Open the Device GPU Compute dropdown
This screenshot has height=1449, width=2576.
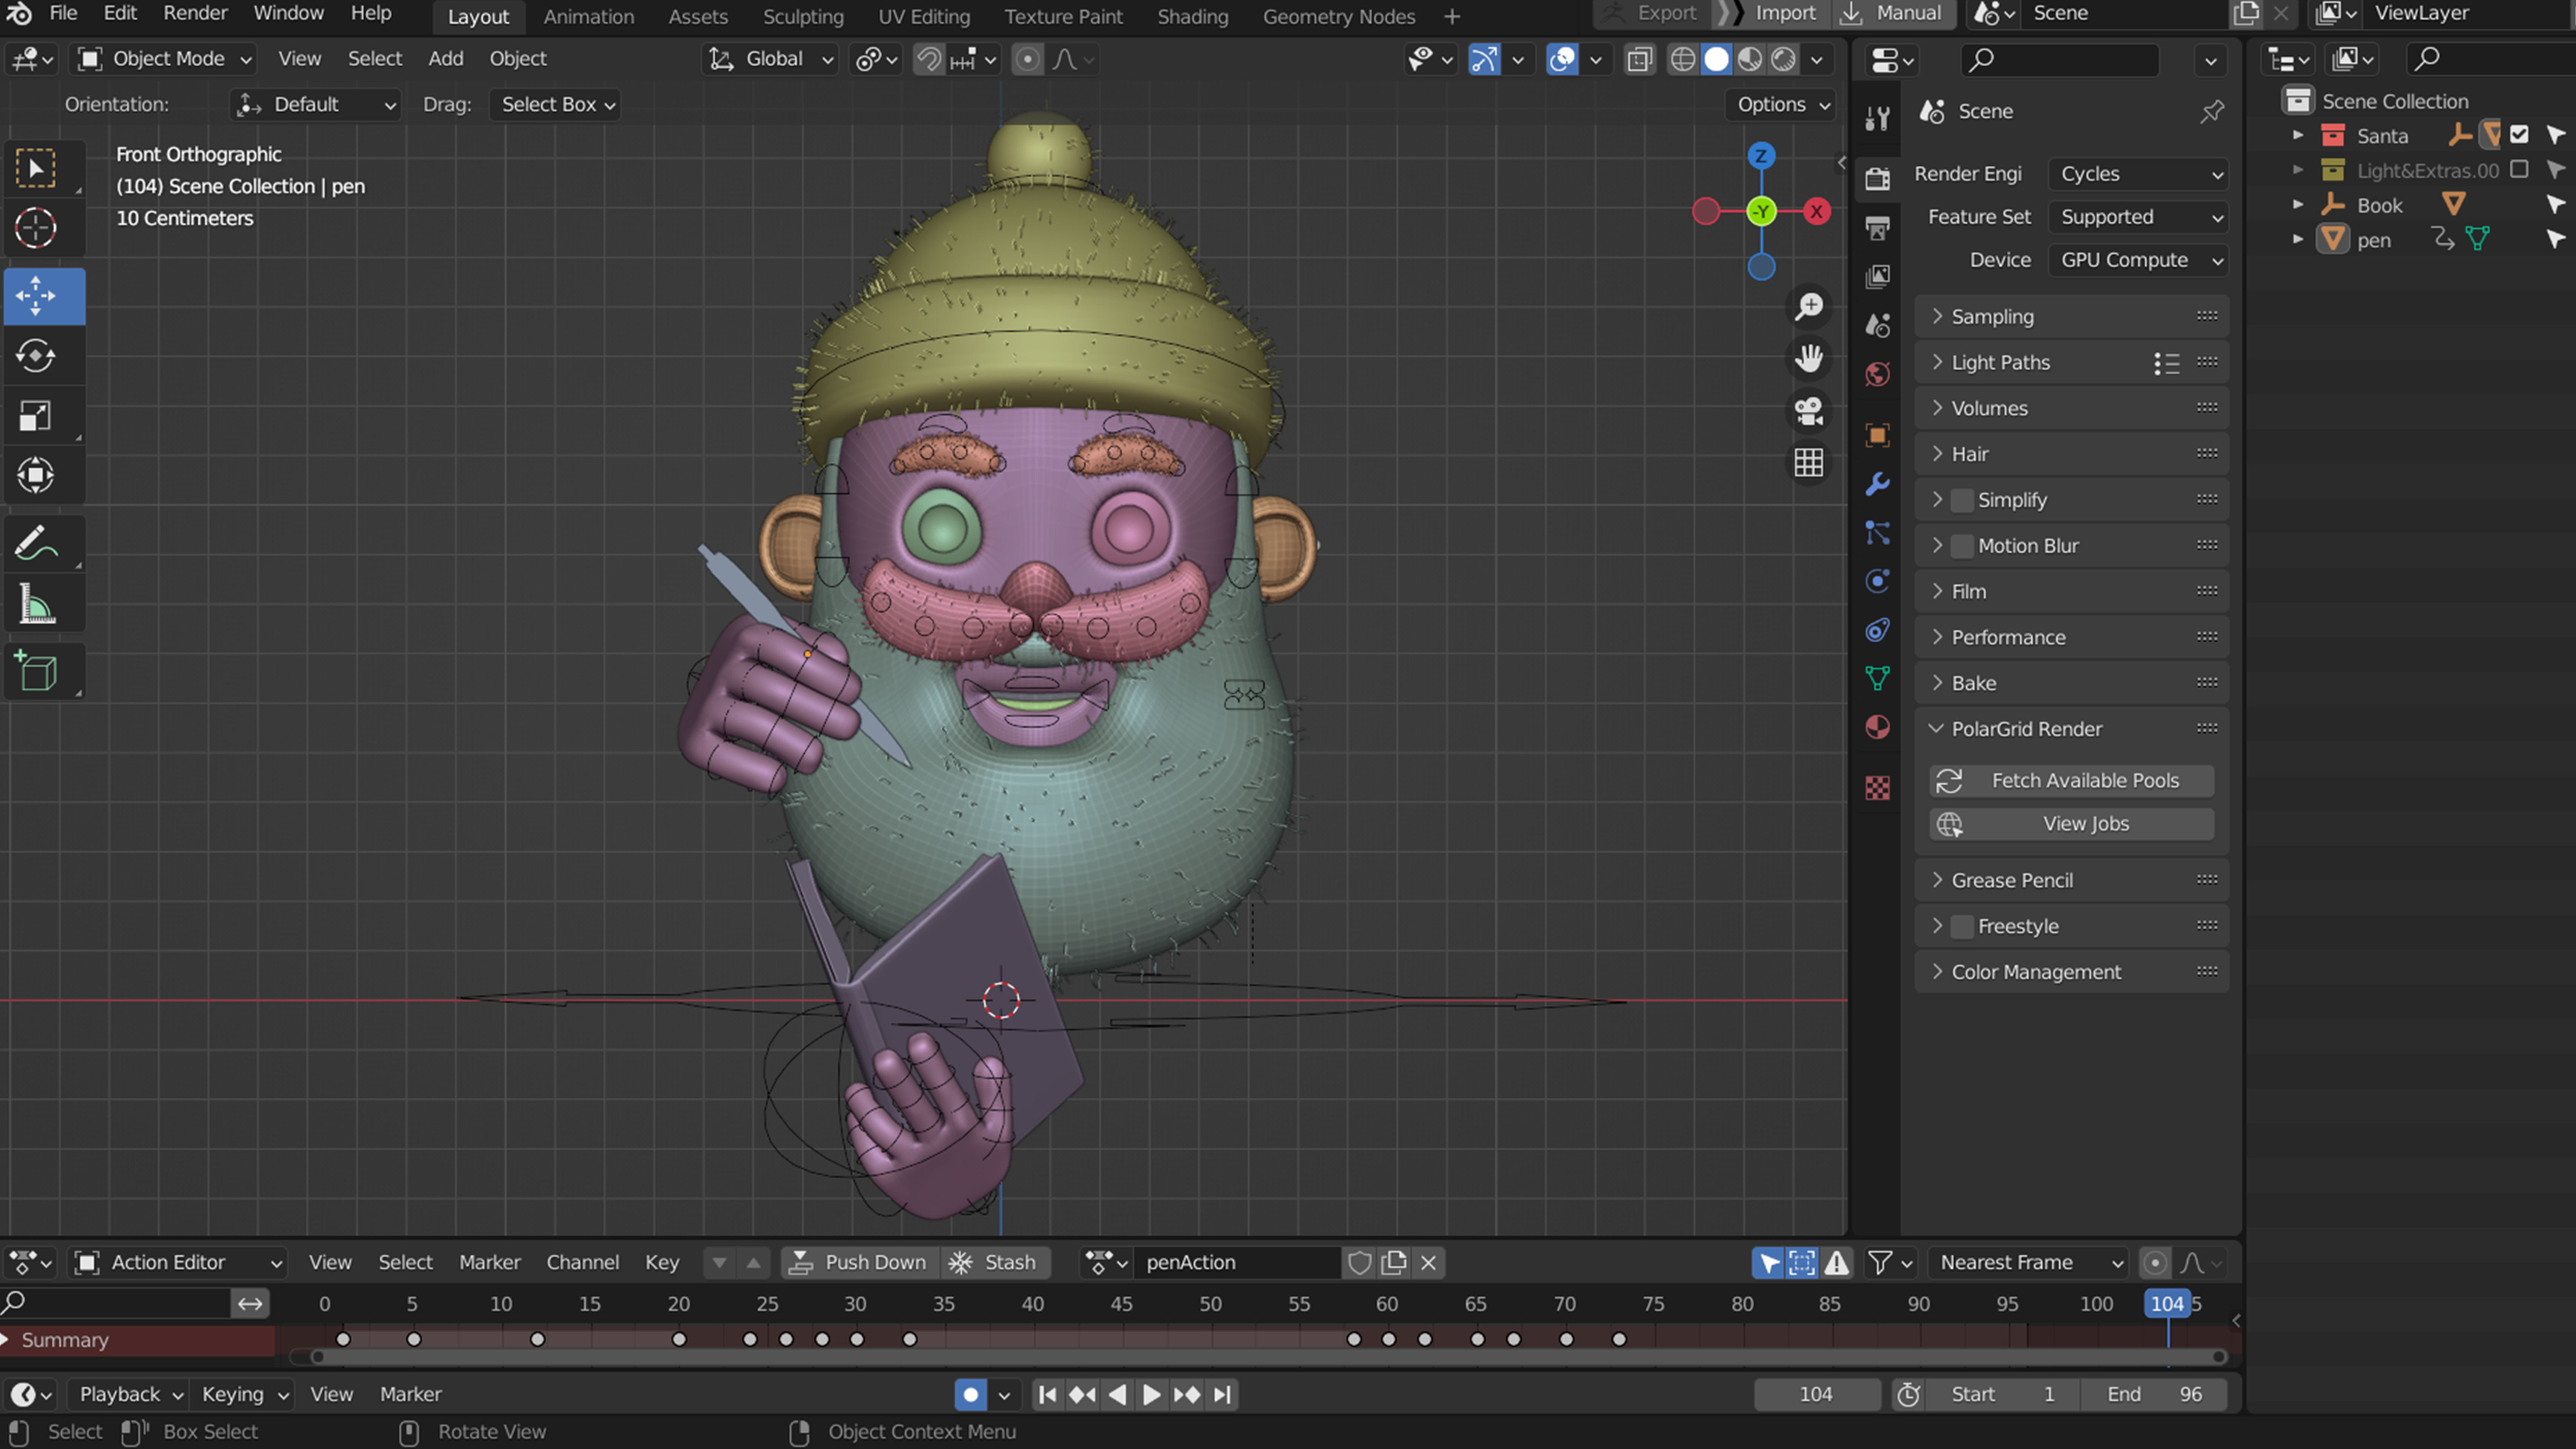click(2138, 260)
